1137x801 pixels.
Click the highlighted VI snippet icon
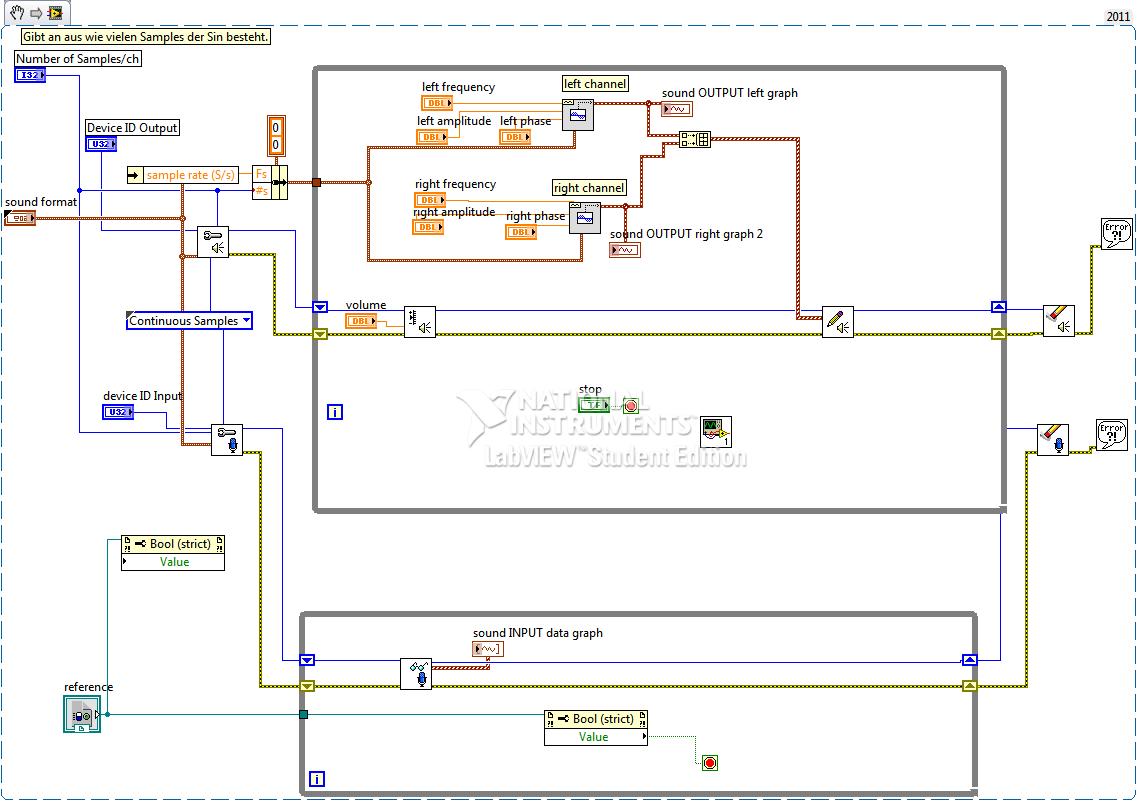[x=55, y=13]
